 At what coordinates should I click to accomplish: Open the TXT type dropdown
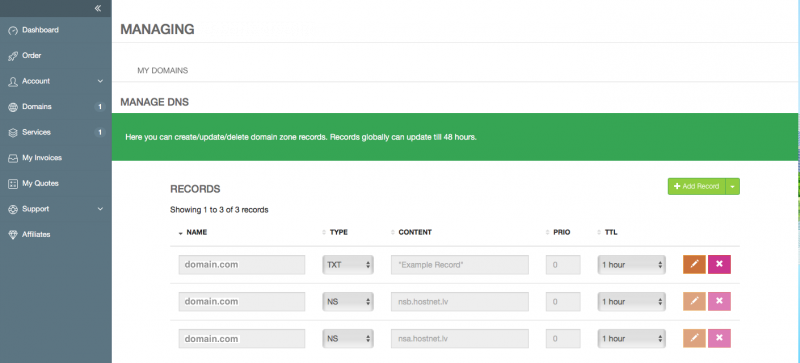347,265
